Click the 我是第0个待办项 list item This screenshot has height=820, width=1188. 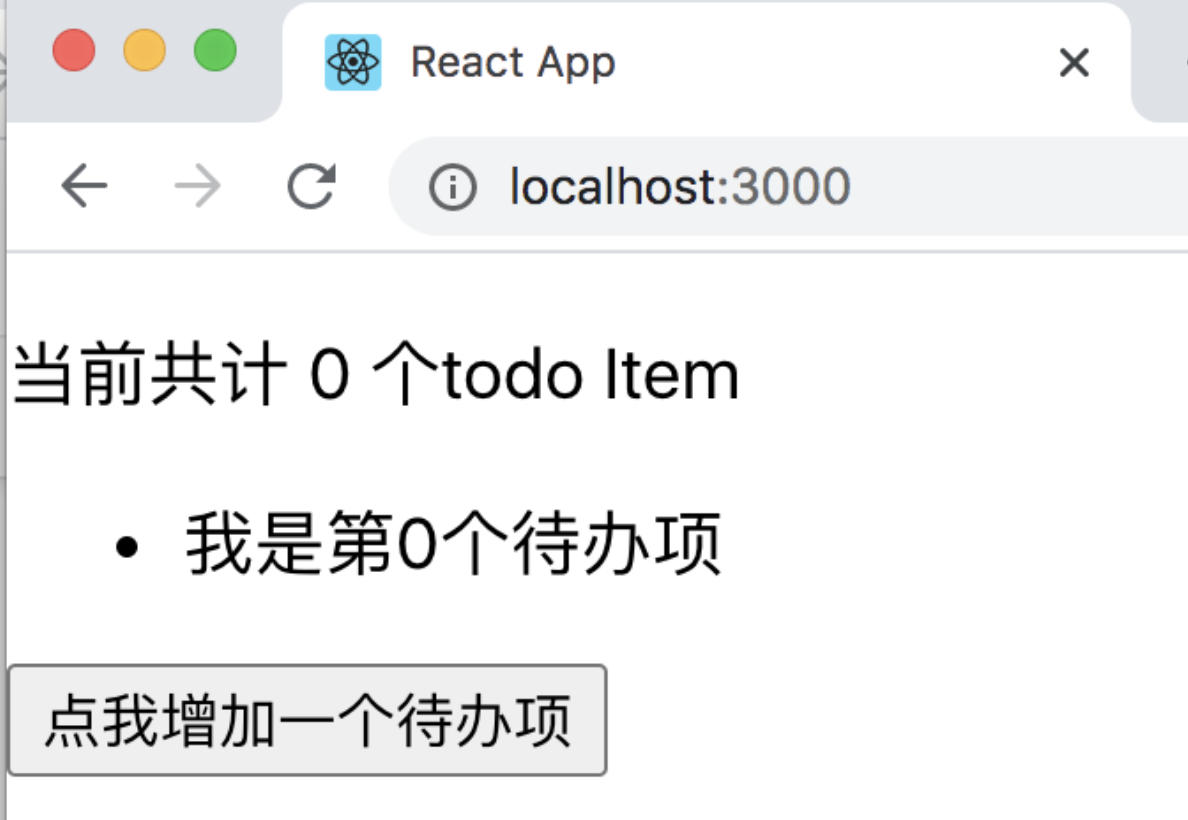[x=453, y=544]
